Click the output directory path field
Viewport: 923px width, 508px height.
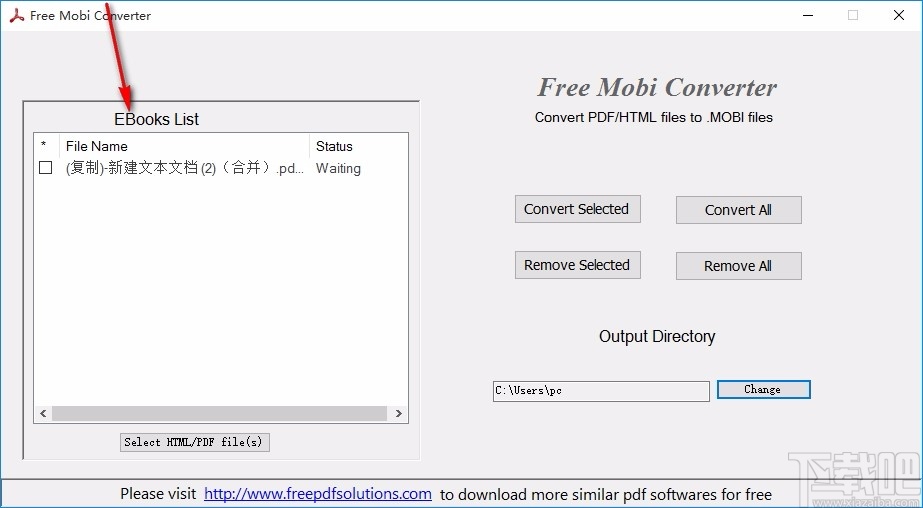[x=601, y=391]
